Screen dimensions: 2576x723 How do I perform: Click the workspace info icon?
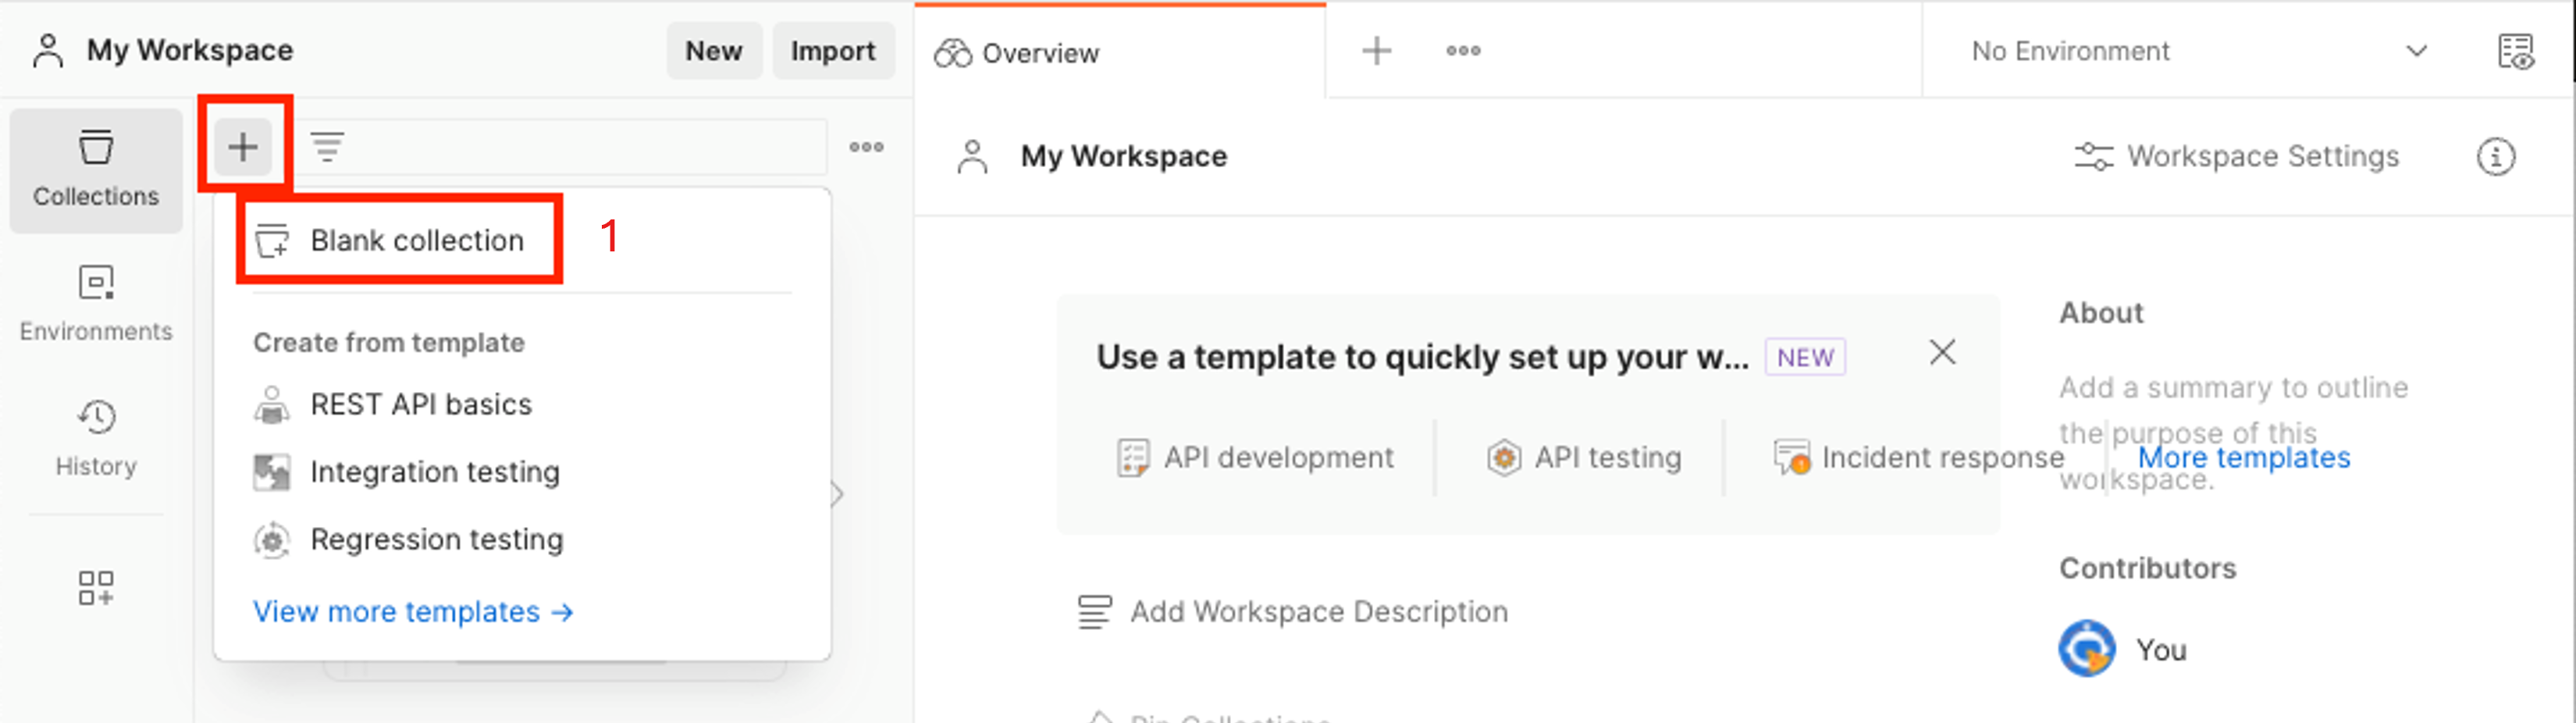coord(2495,157)
